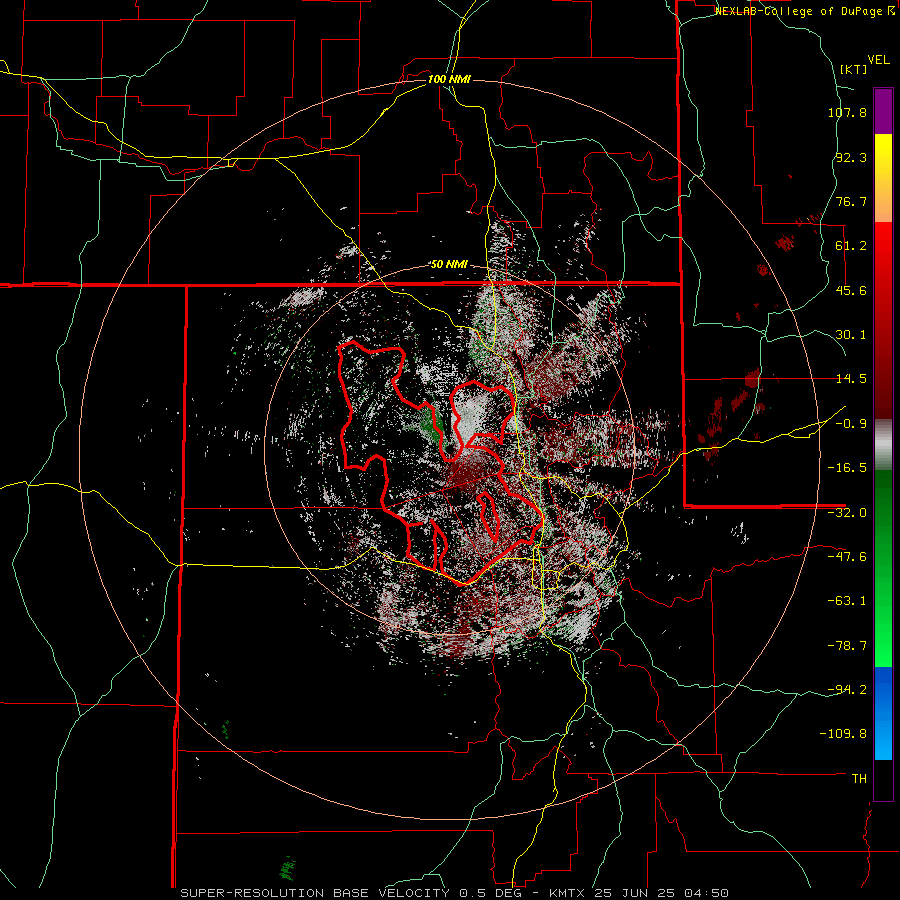
Task: Click the -94.2 scale value
Action: 847,690
